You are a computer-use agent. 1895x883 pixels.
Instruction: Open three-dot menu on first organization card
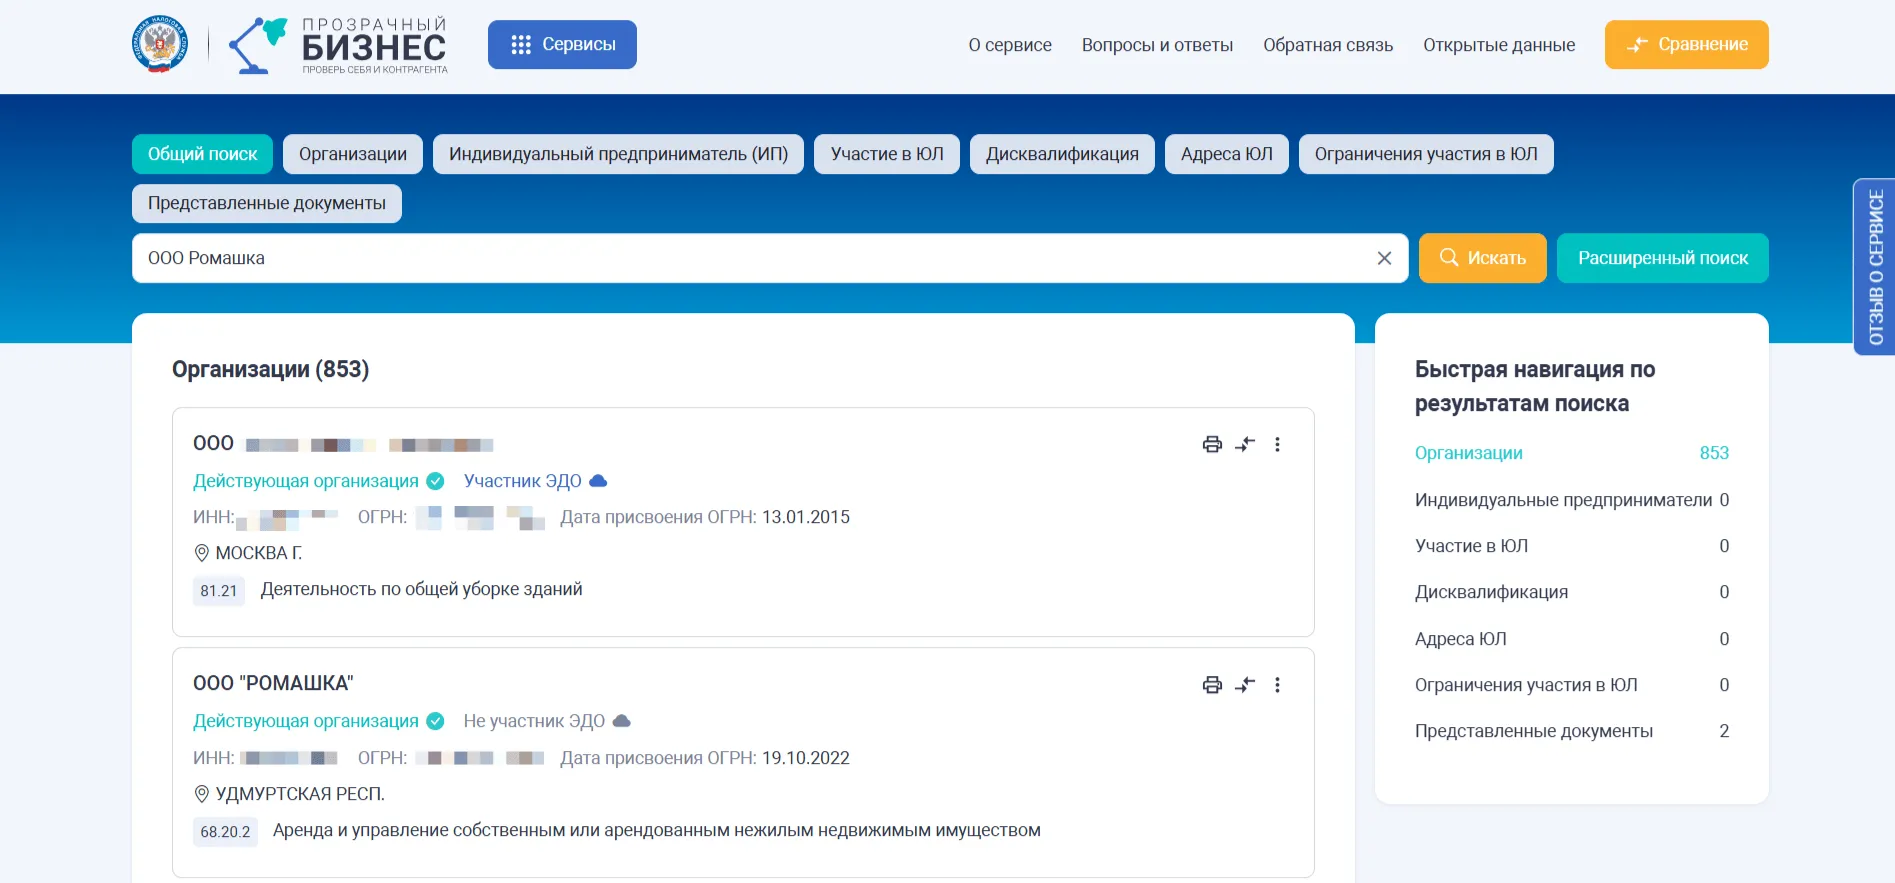[1277, 445]
